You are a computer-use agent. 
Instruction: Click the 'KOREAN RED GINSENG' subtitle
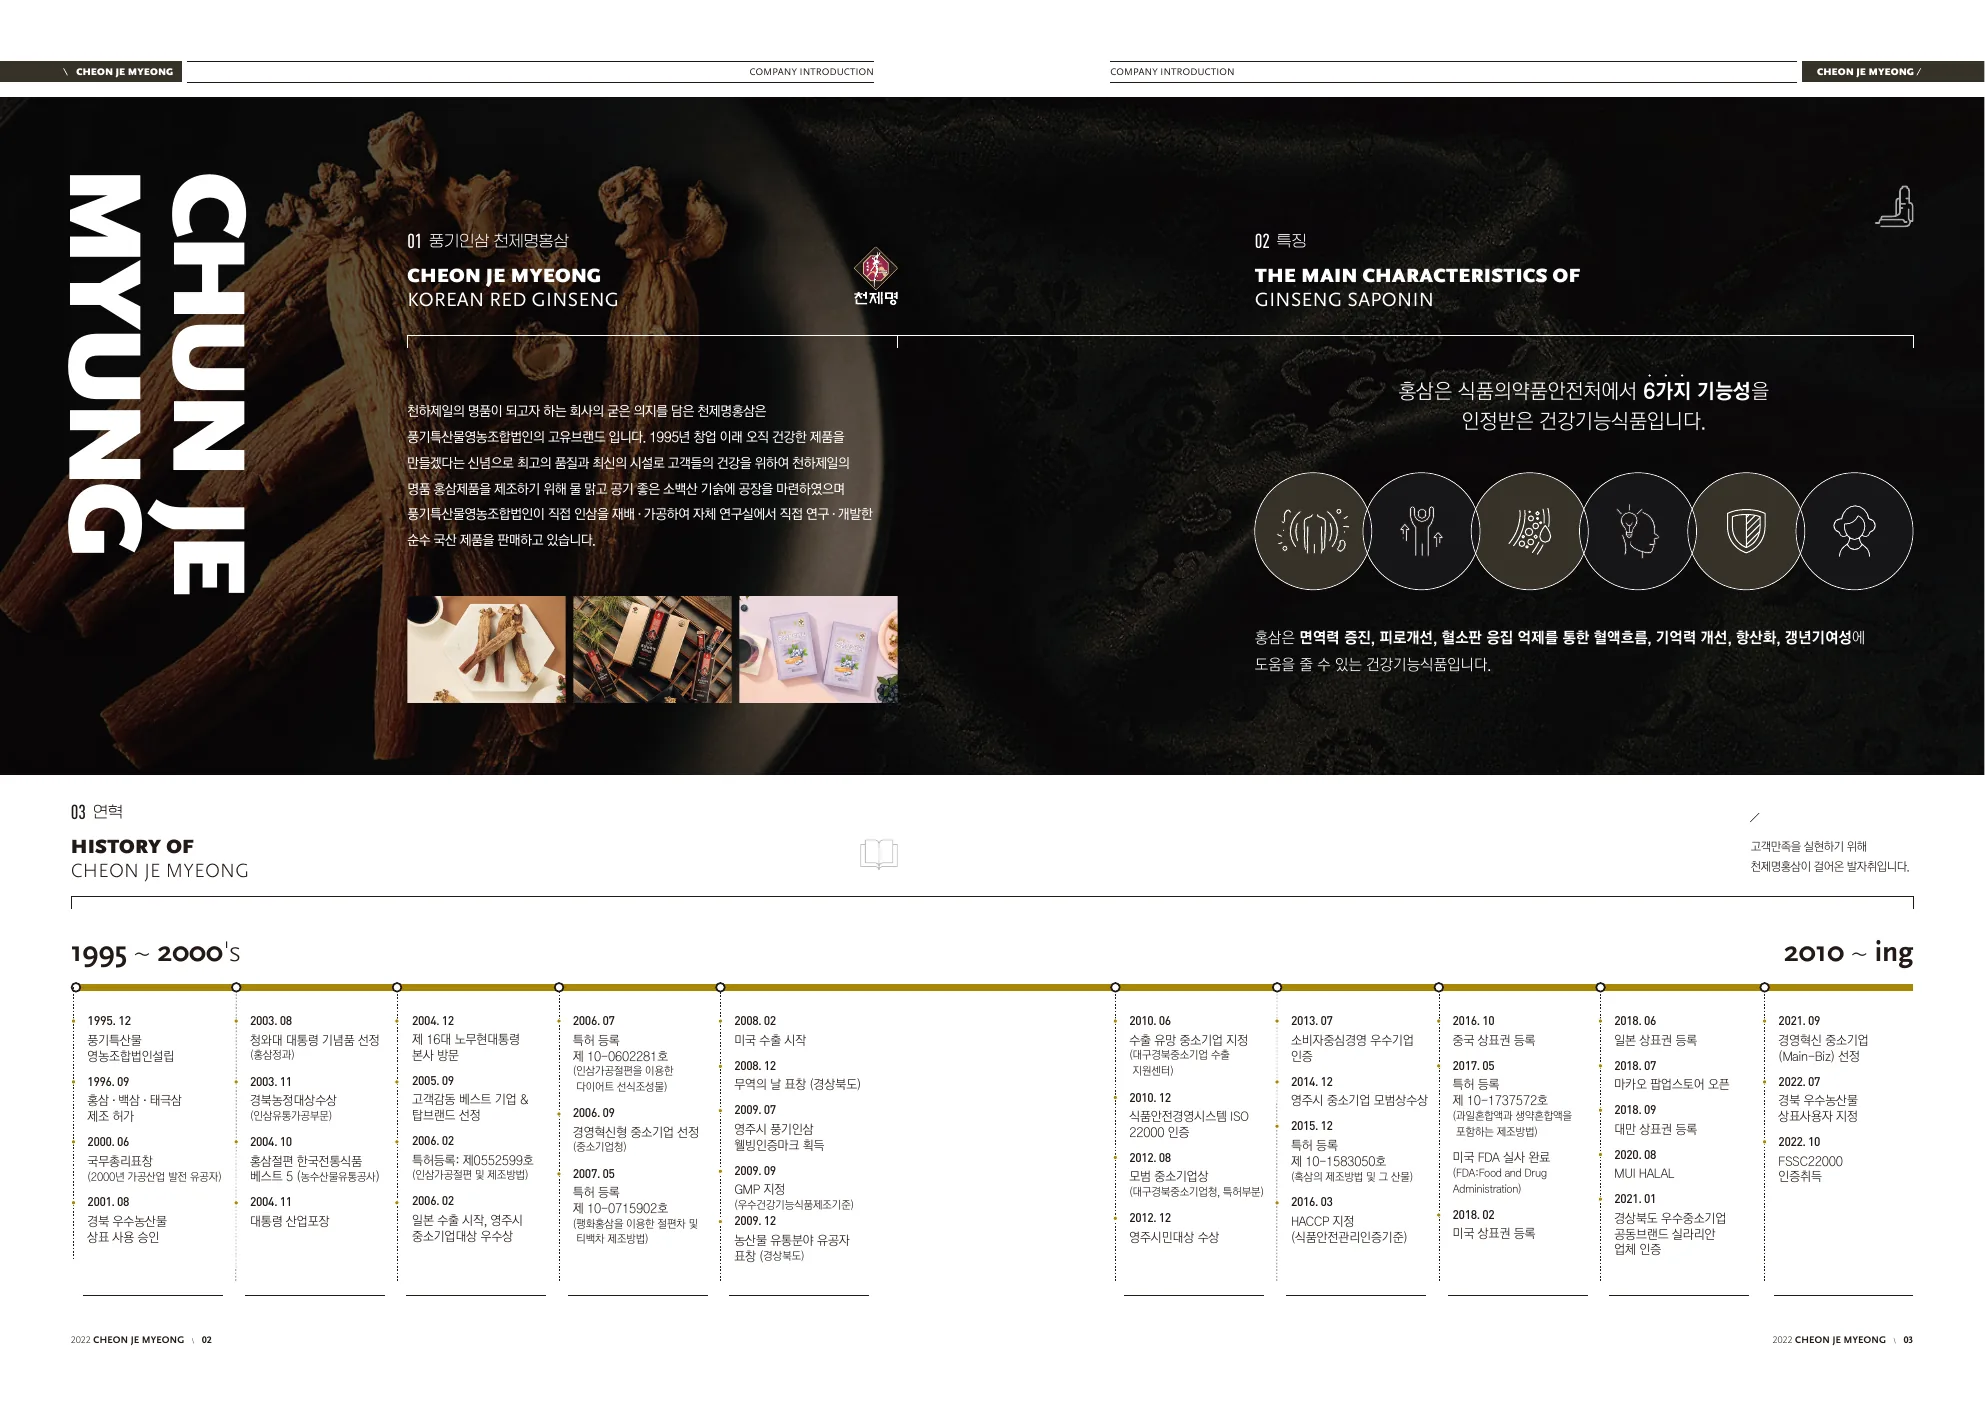tap(513, 299)
